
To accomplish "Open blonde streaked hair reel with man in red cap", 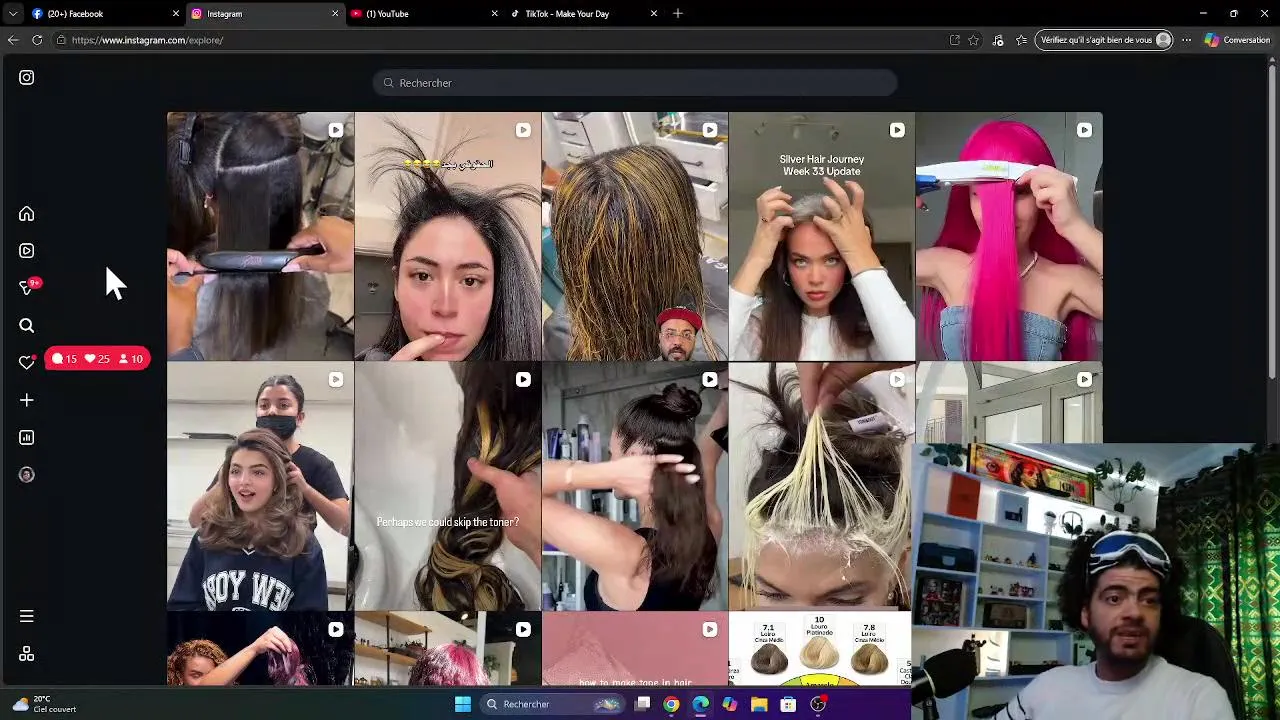I will (x=634, y=235).
